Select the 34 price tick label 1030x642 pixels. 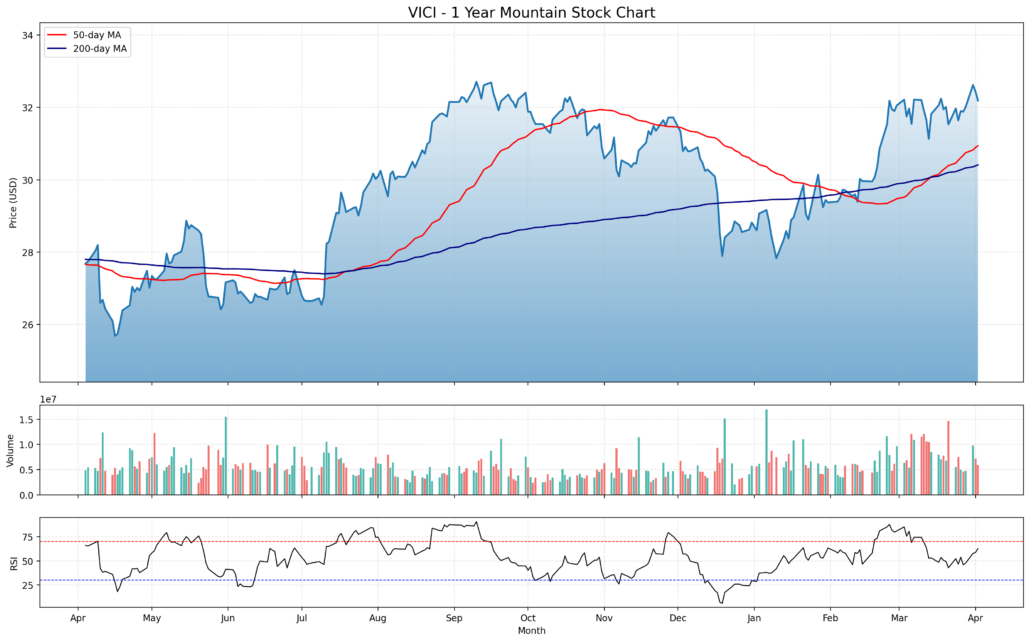tap(27, 35)
